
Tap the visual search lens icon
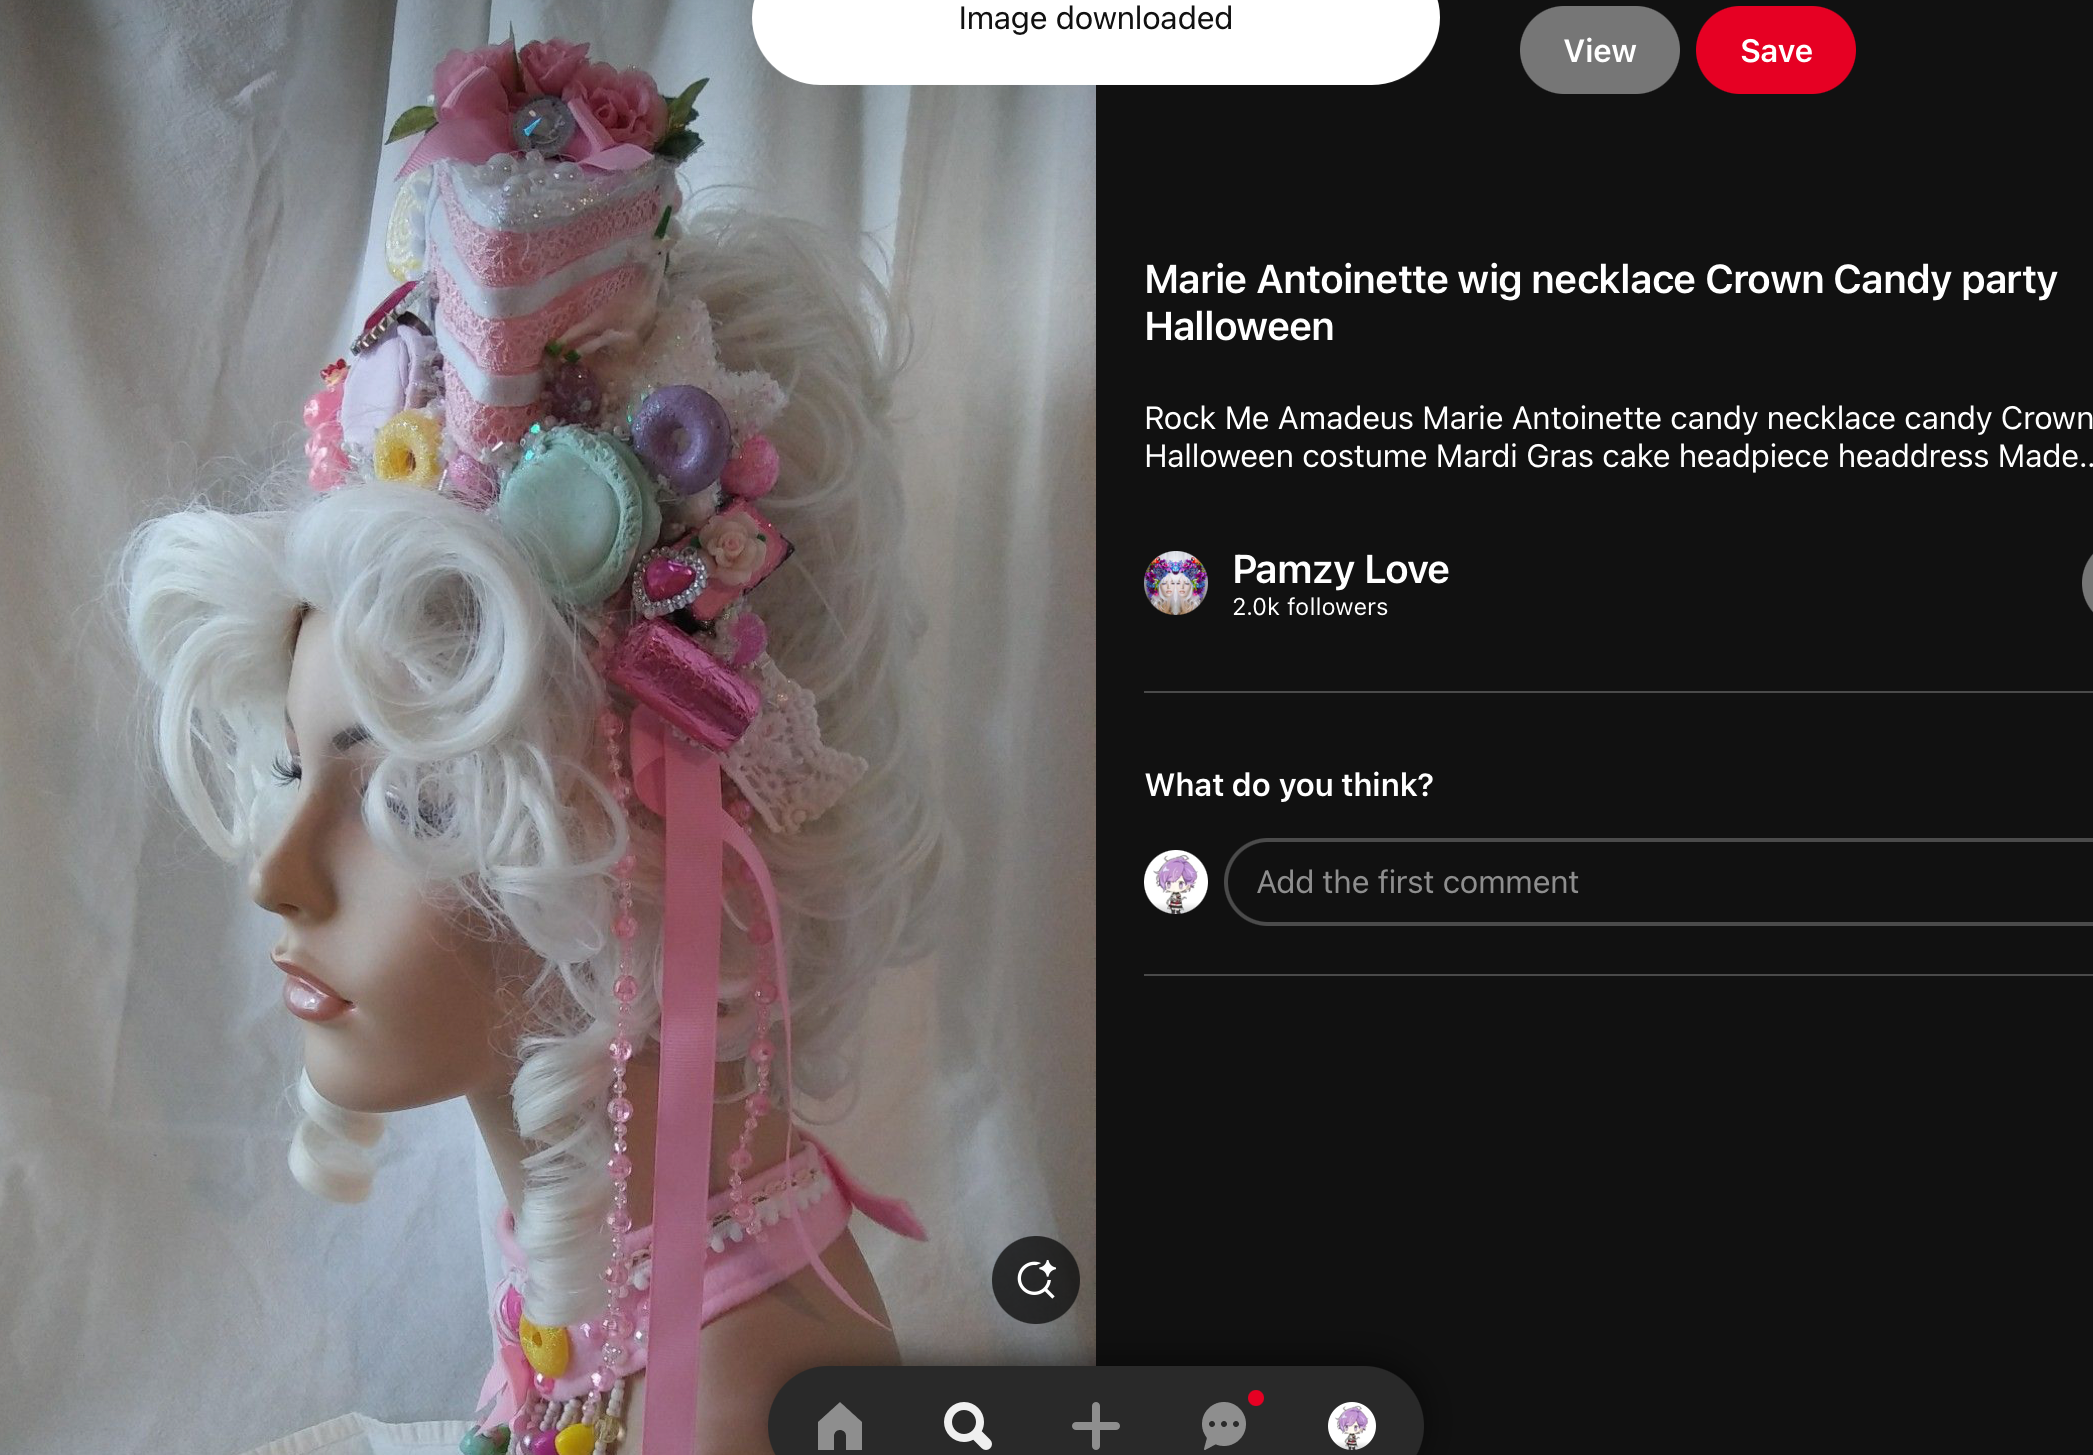click(1036, 1280)
